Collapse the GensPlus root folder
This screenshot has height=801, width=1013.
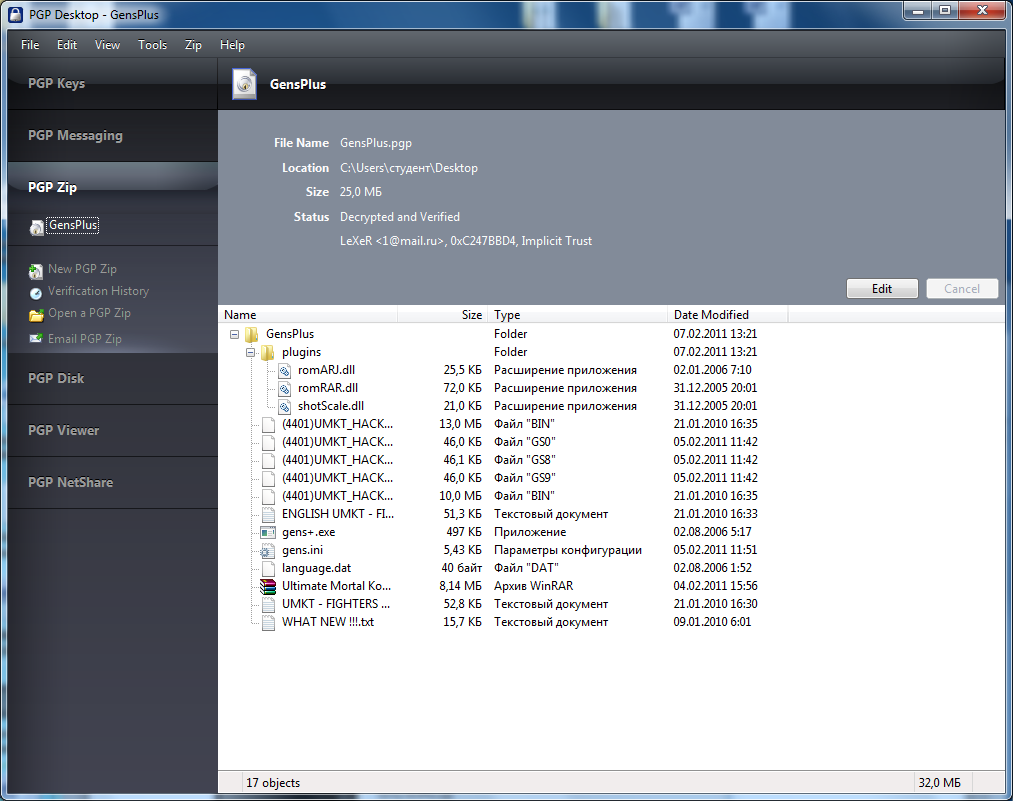click(x=235, y=335)
